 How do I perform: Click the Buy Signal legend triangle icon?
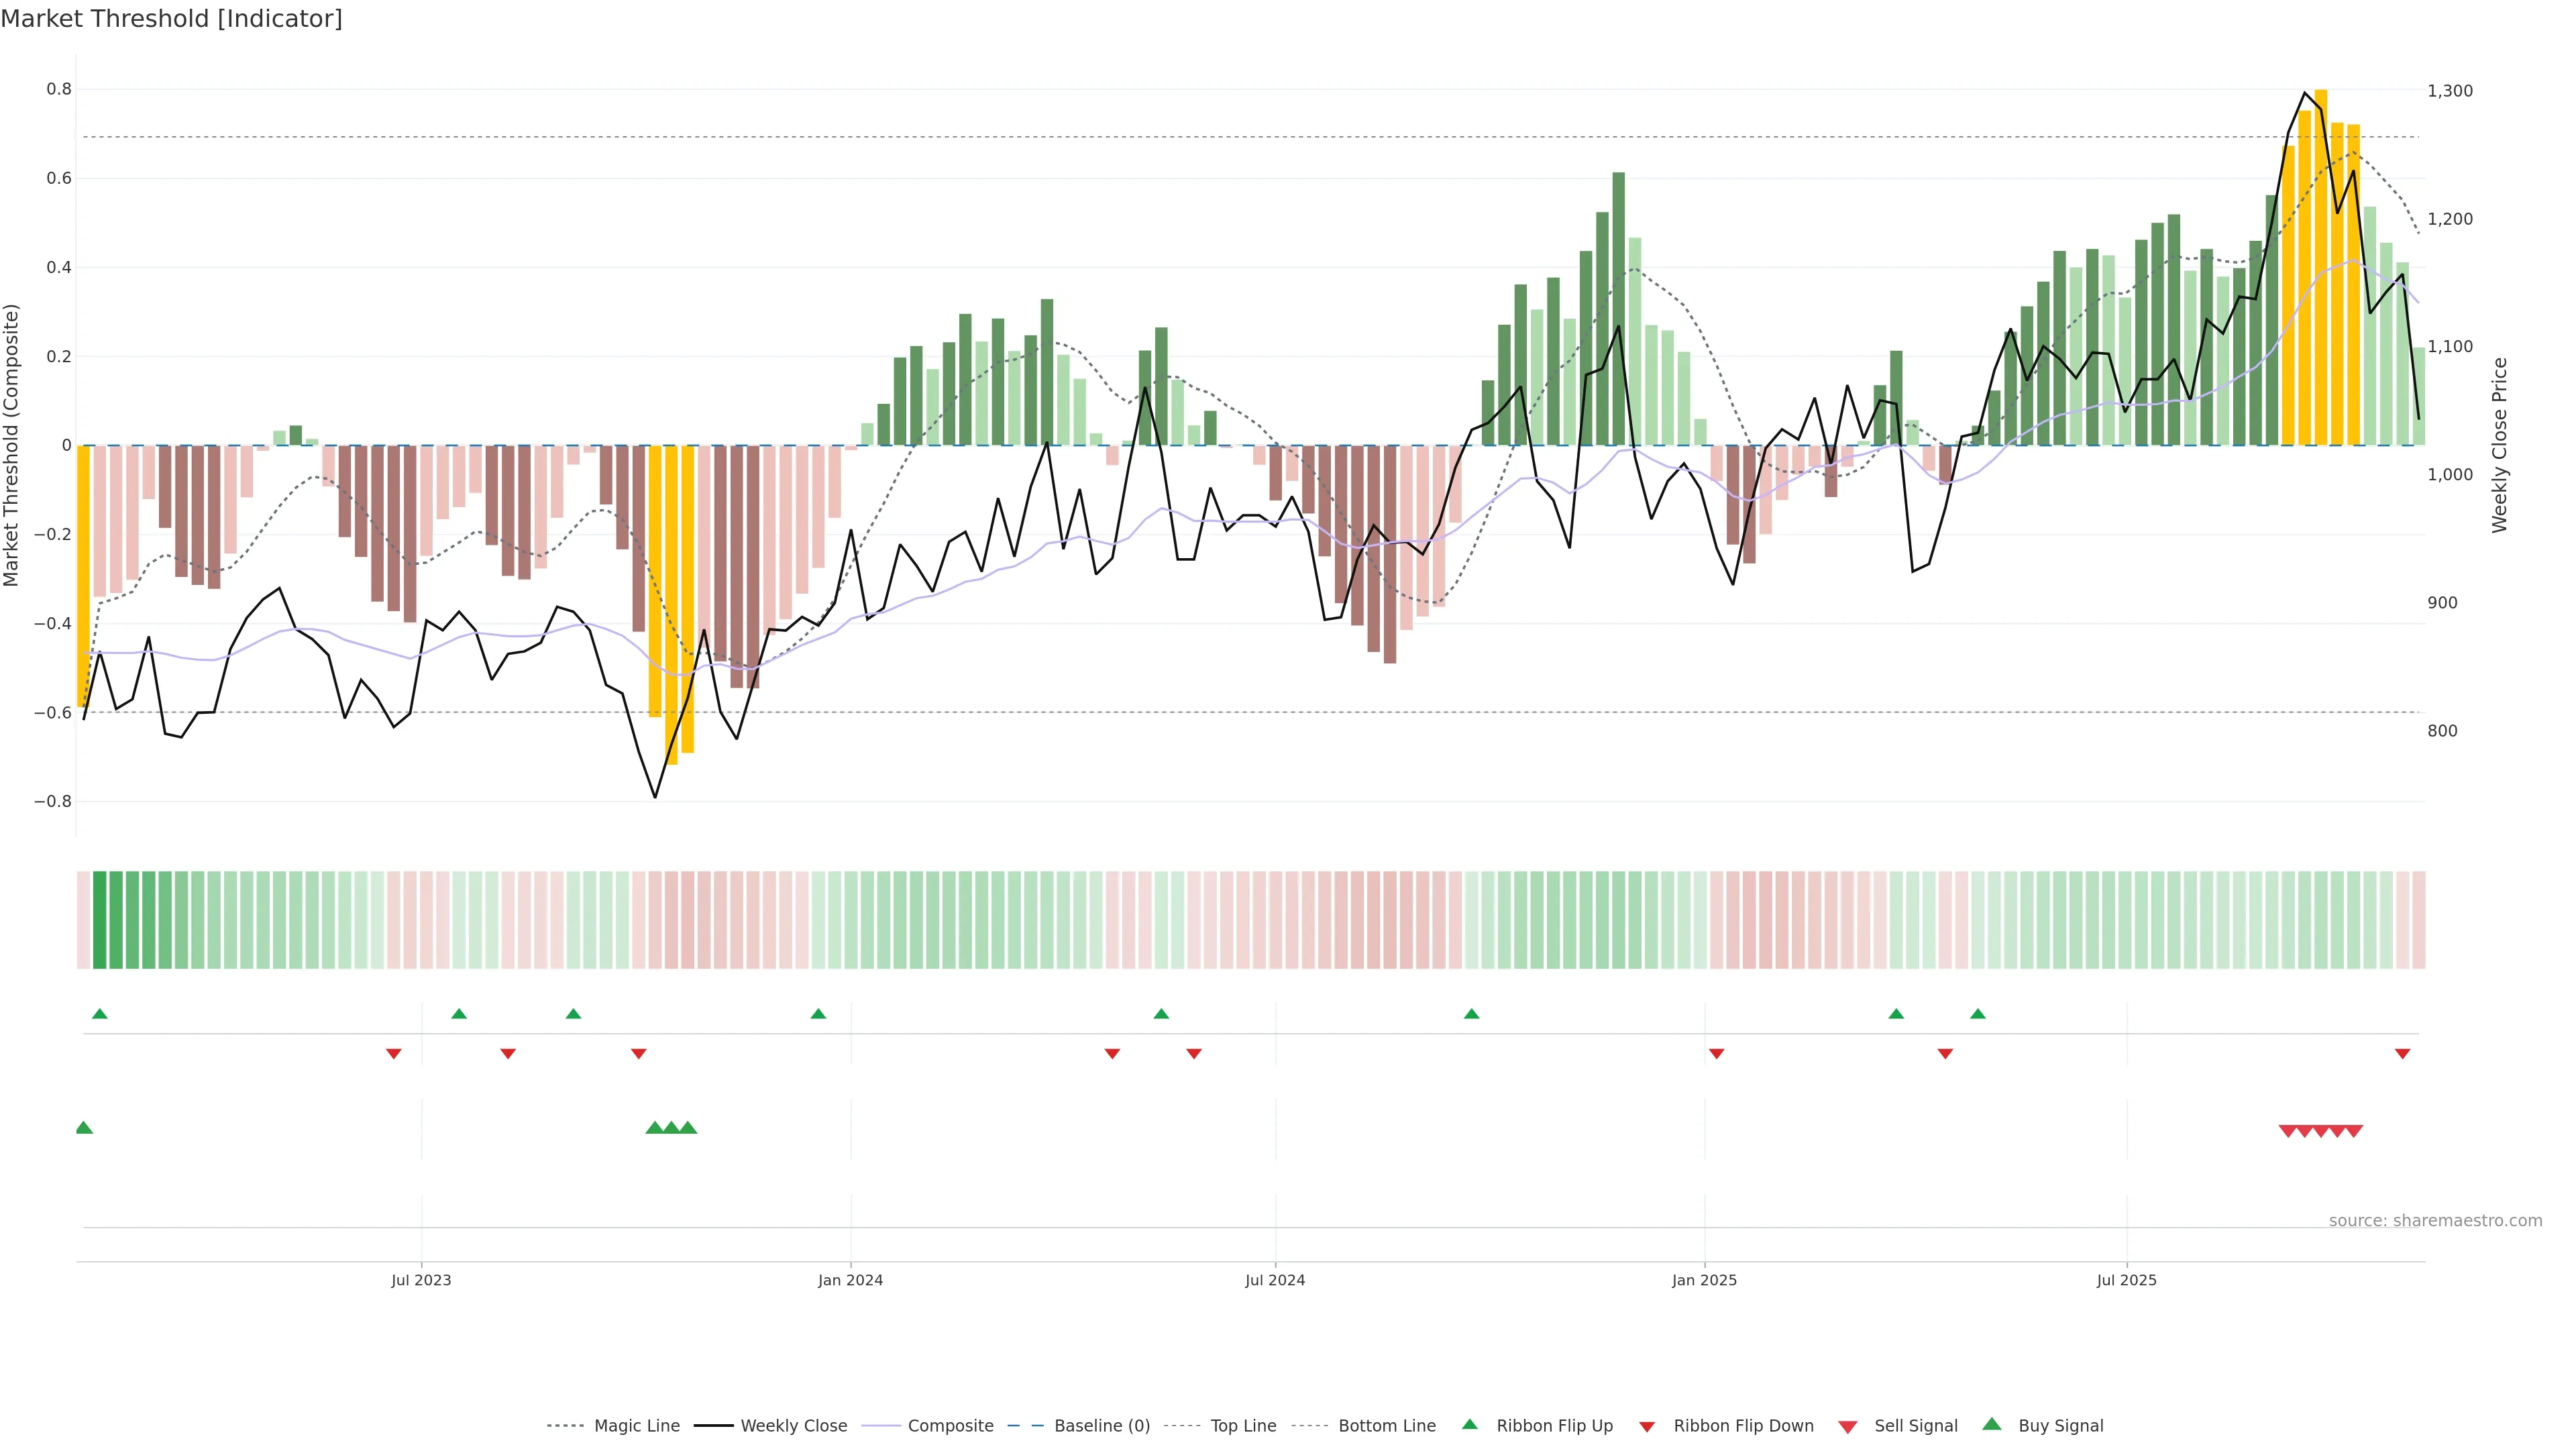coord(1992,1425)
